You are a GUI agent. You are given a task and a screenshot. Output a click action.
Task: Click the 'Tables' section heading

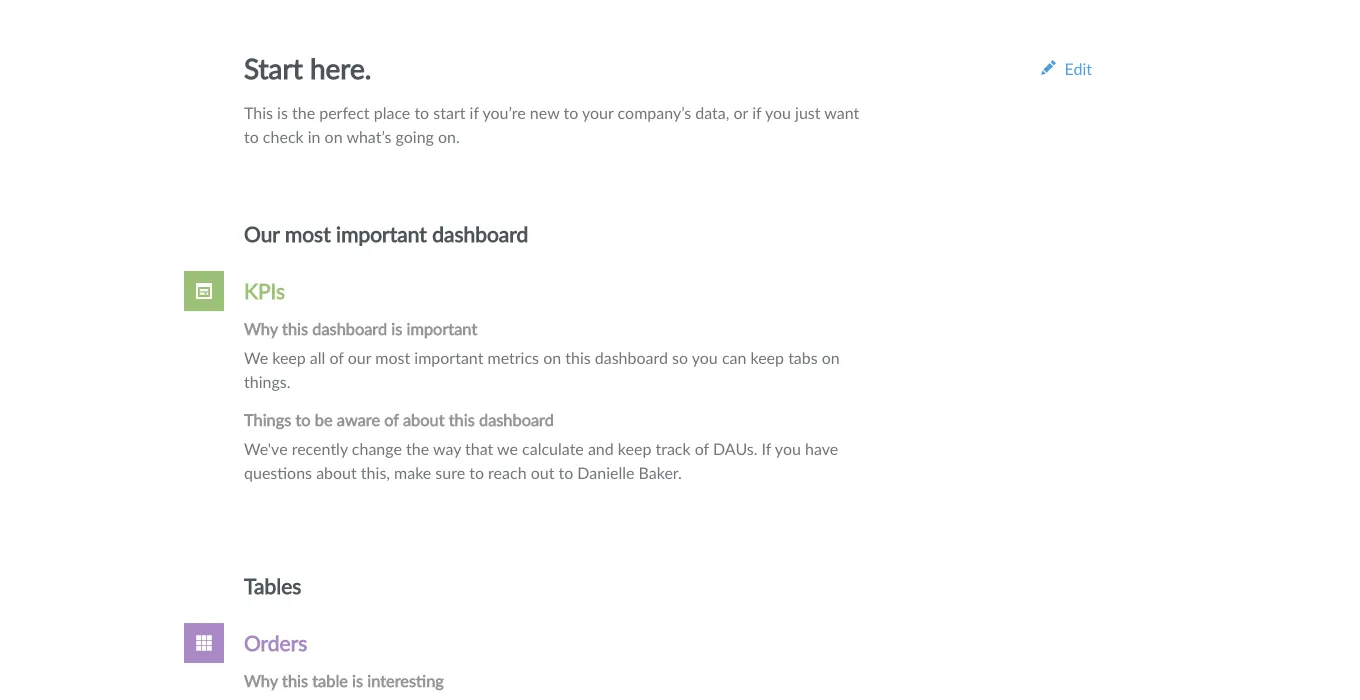coord(273,587)
